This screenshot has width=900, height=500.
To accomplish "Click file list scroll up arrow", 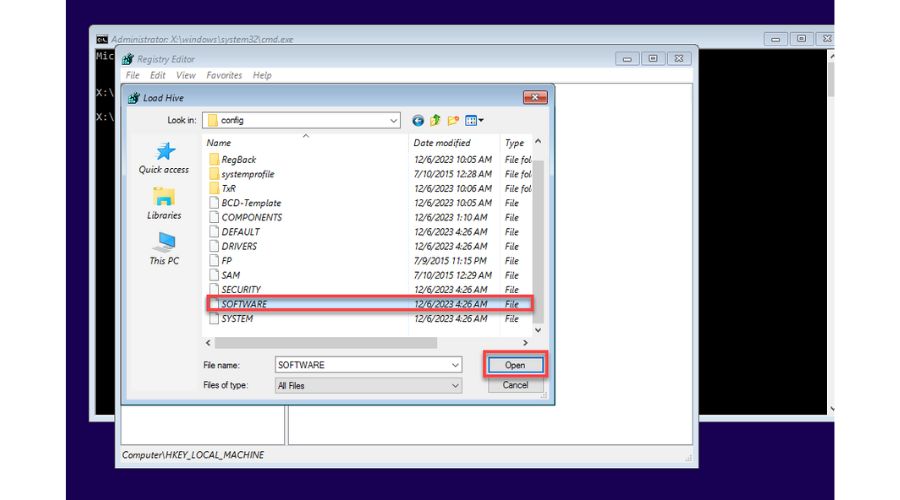I will tap(538, 141).
